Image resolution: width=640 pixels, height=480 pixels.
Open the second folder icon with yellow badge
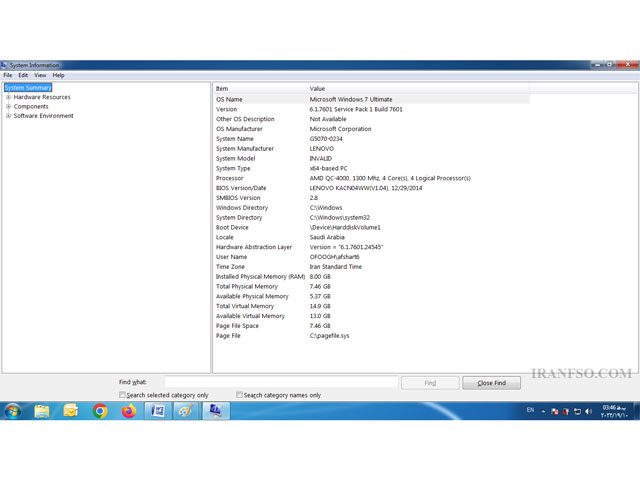click(x=71, y=411)
